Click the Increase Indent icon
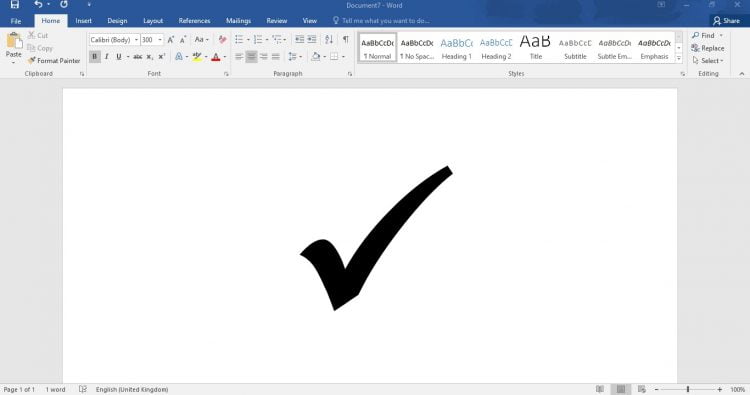Viewport: 750px width, 395px height. click(312, 40)
